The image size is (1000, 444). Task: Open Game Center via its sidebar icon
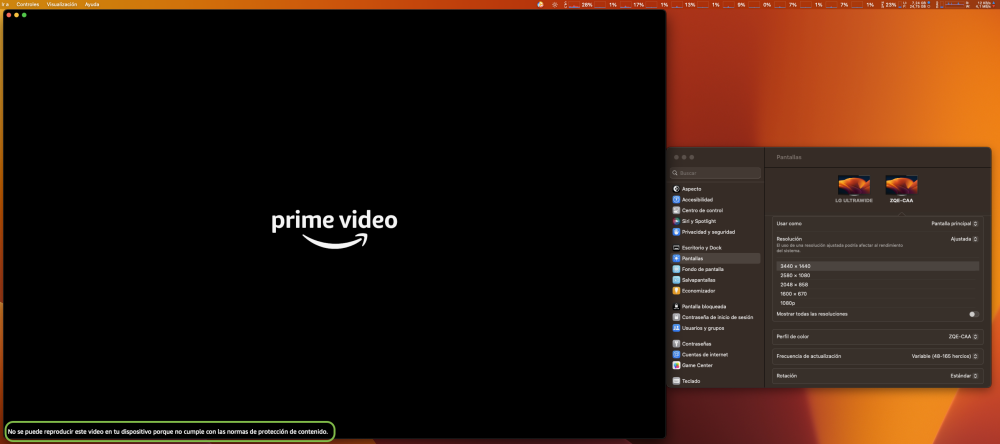(676, 366)
